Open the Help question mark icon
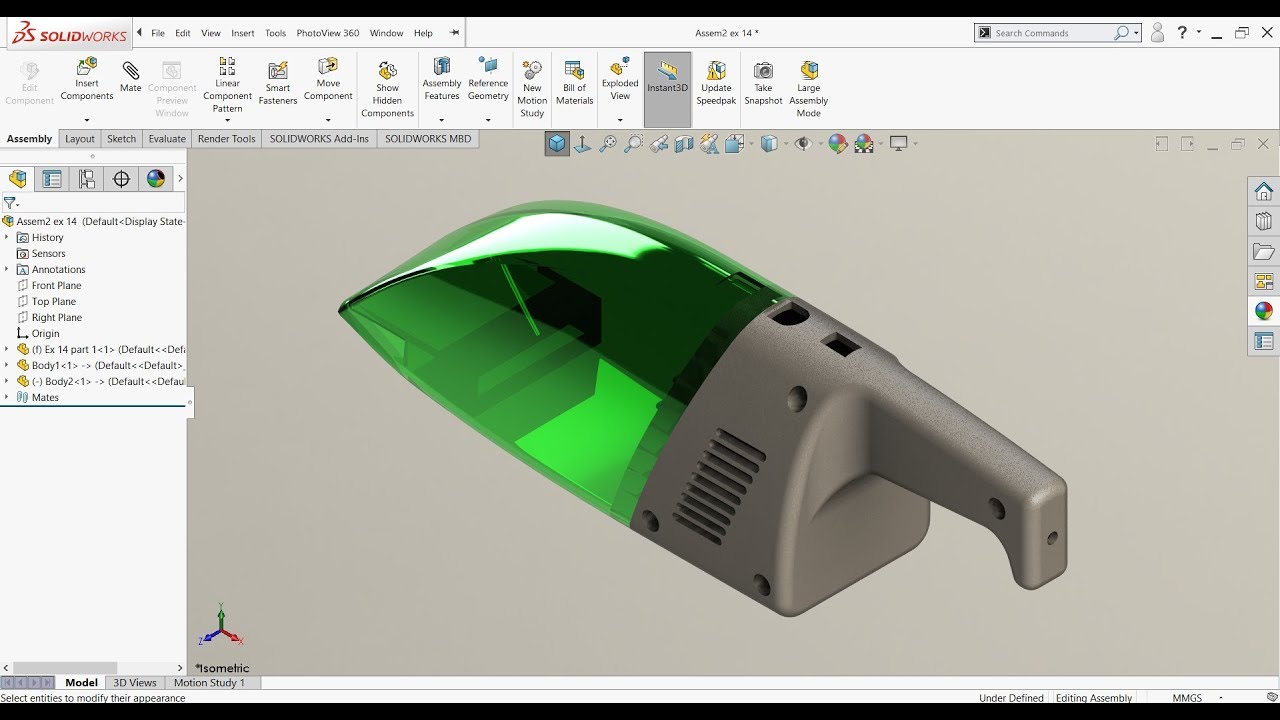Screen dimensions: 1280x720 coord(1183,33)
